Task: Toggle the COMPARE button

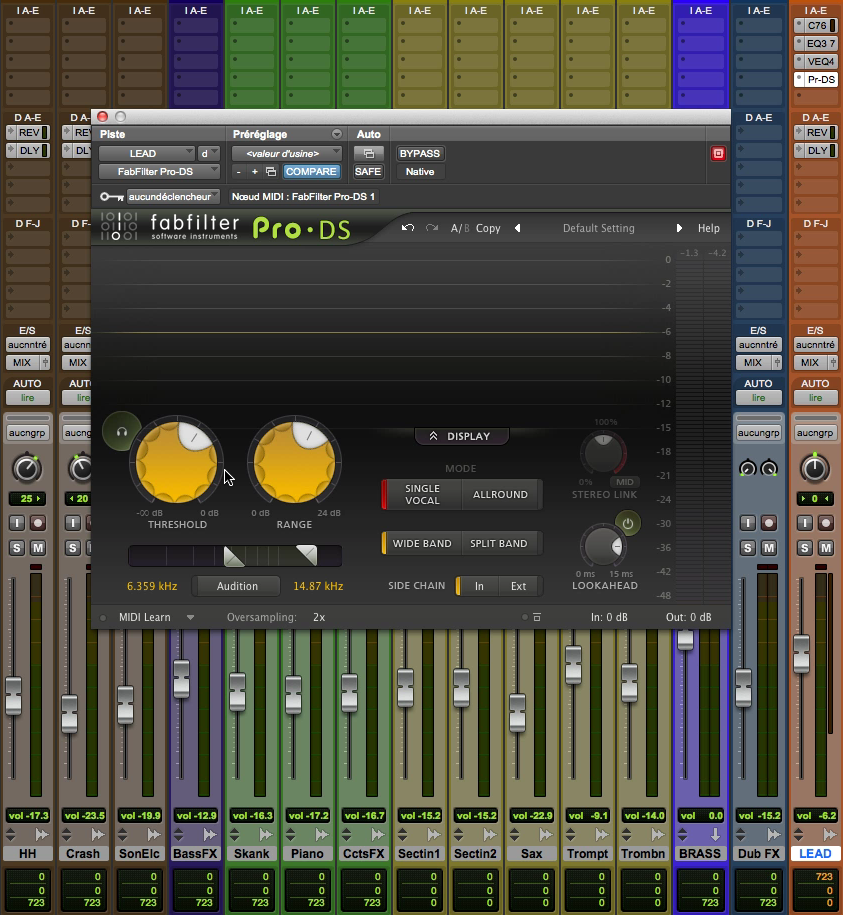Action: coord(311,172)
